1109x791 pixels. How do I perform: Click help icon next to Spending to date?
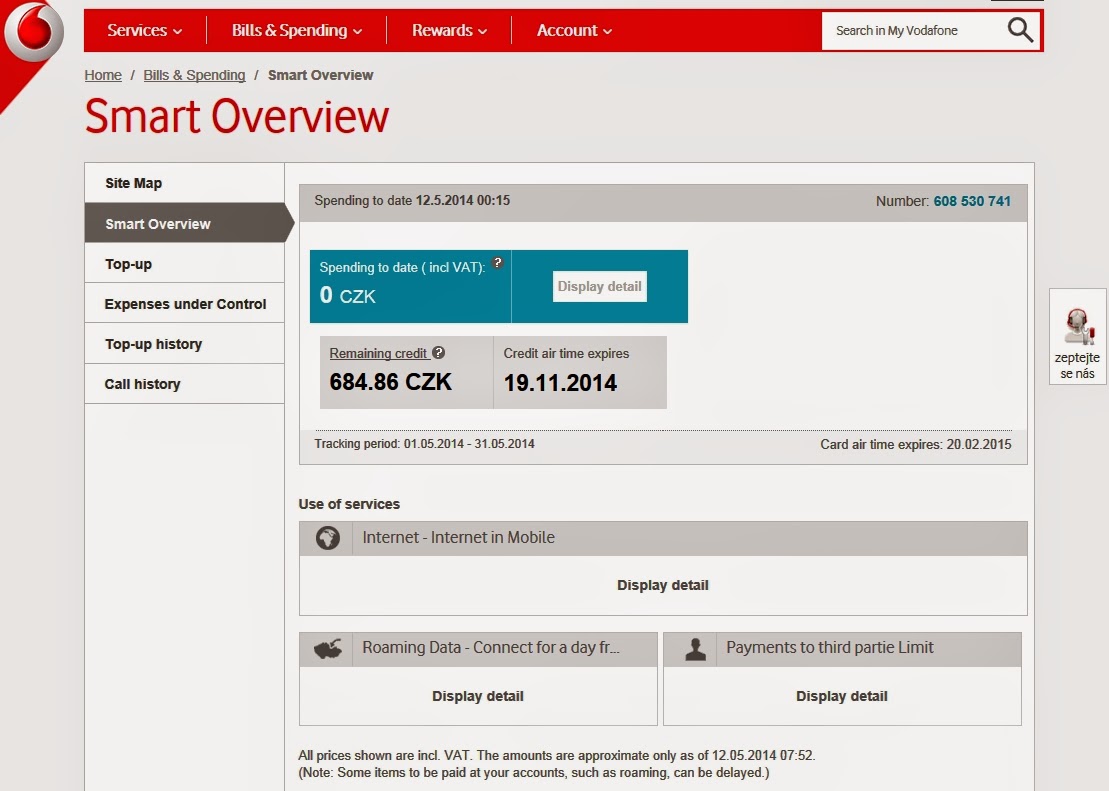498,262
